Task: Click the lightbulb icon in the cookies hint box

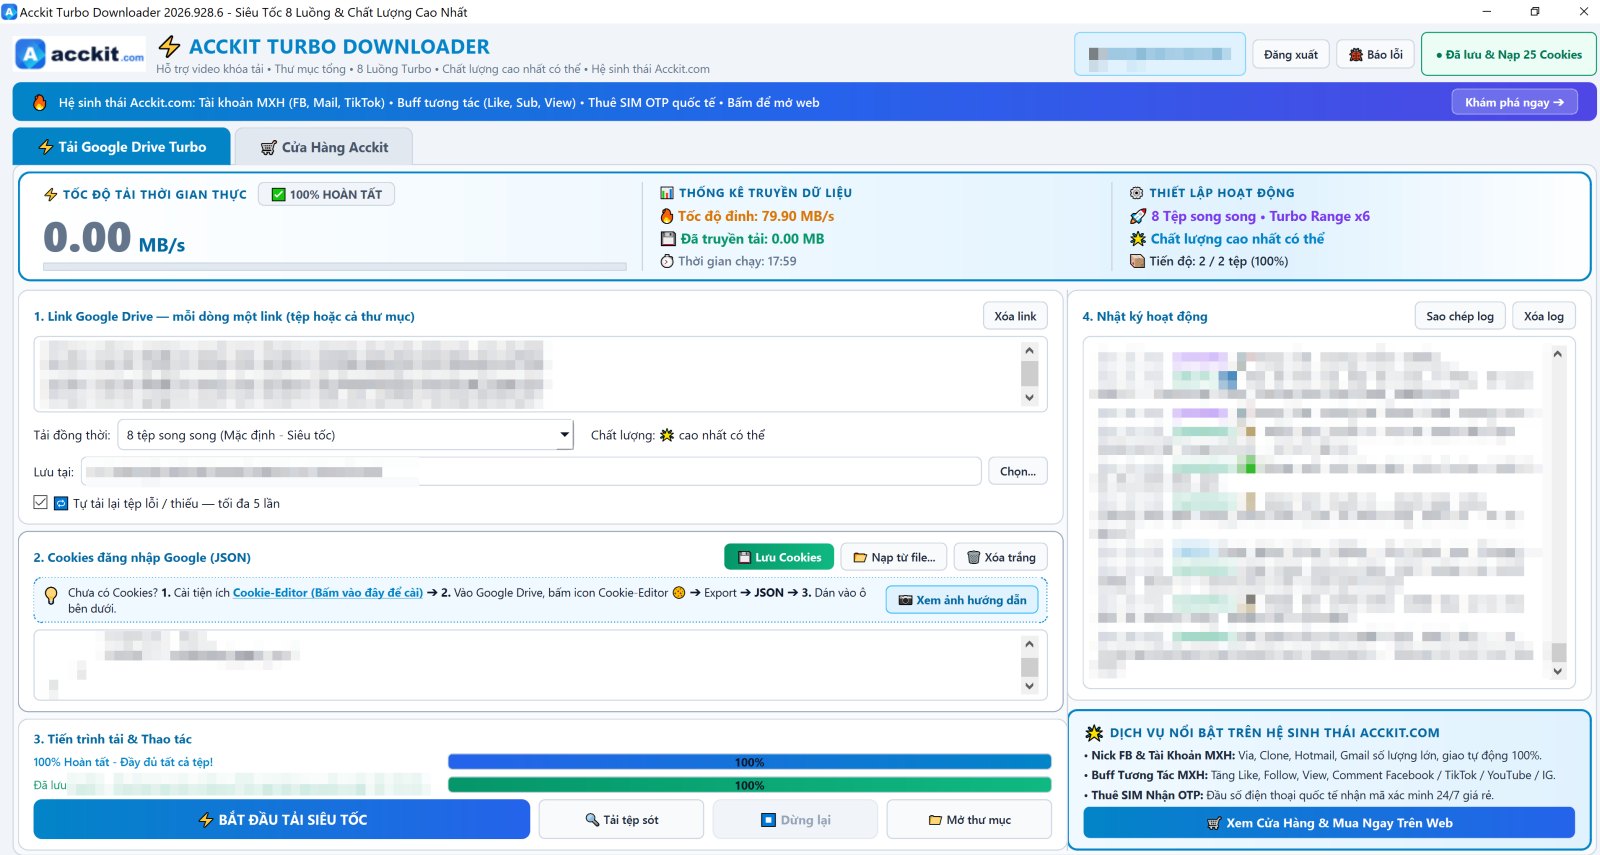Action: (51, 595)
